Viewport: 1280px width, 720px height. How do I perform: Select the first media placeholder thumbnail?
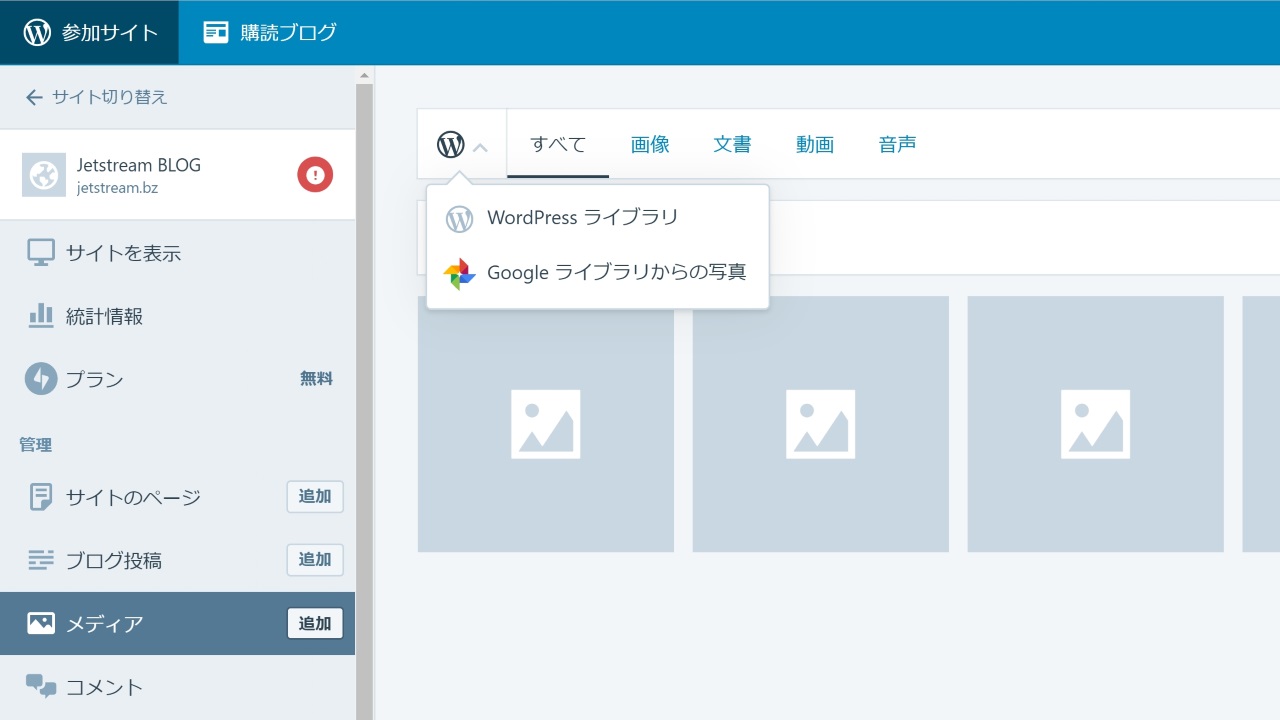545,424
